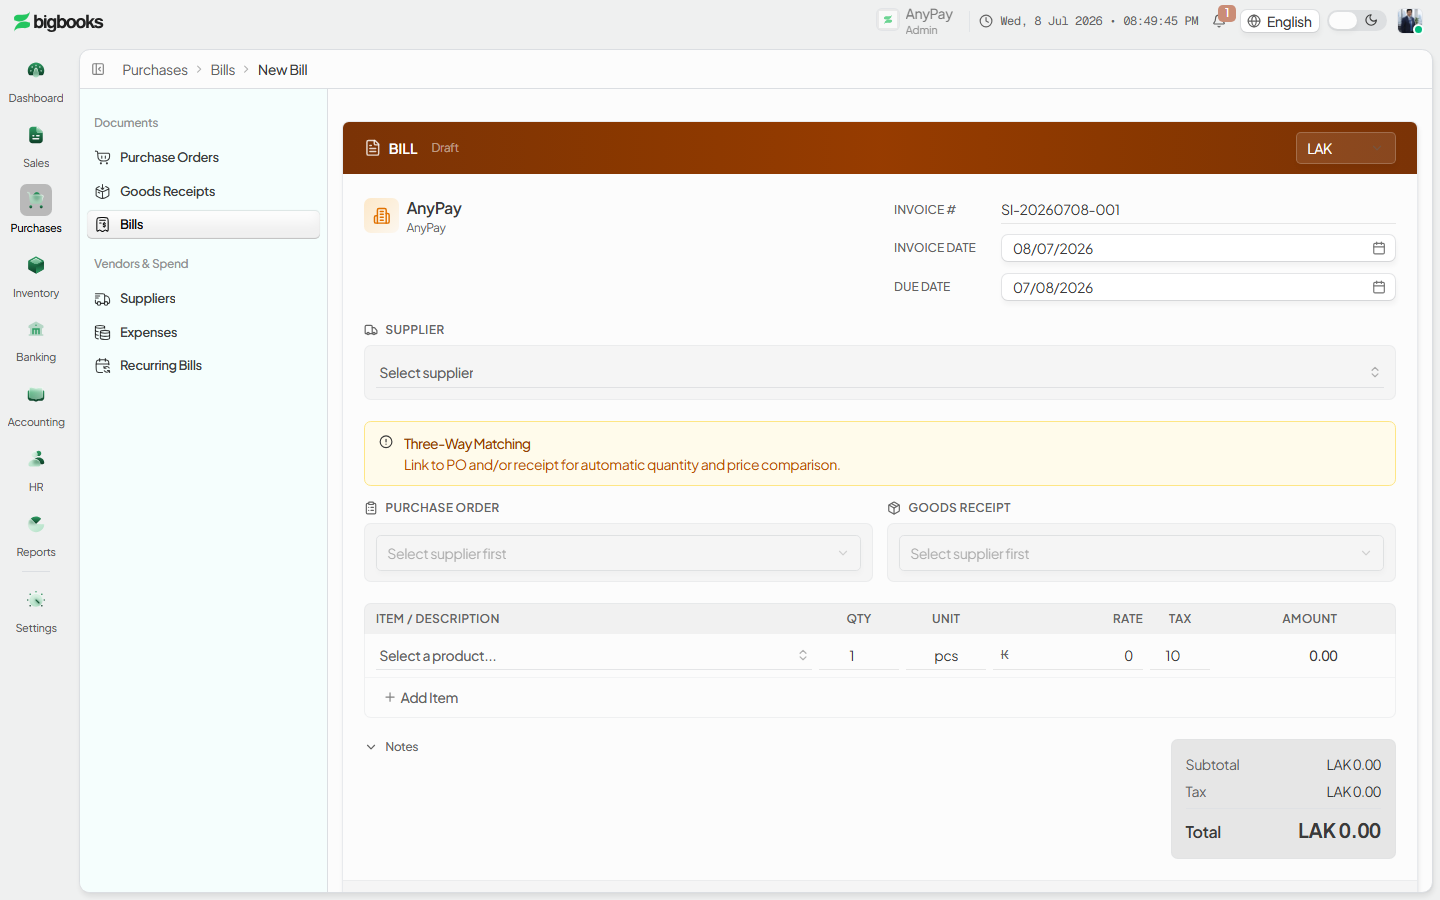Open the English language selector

tap(1280, 21)
